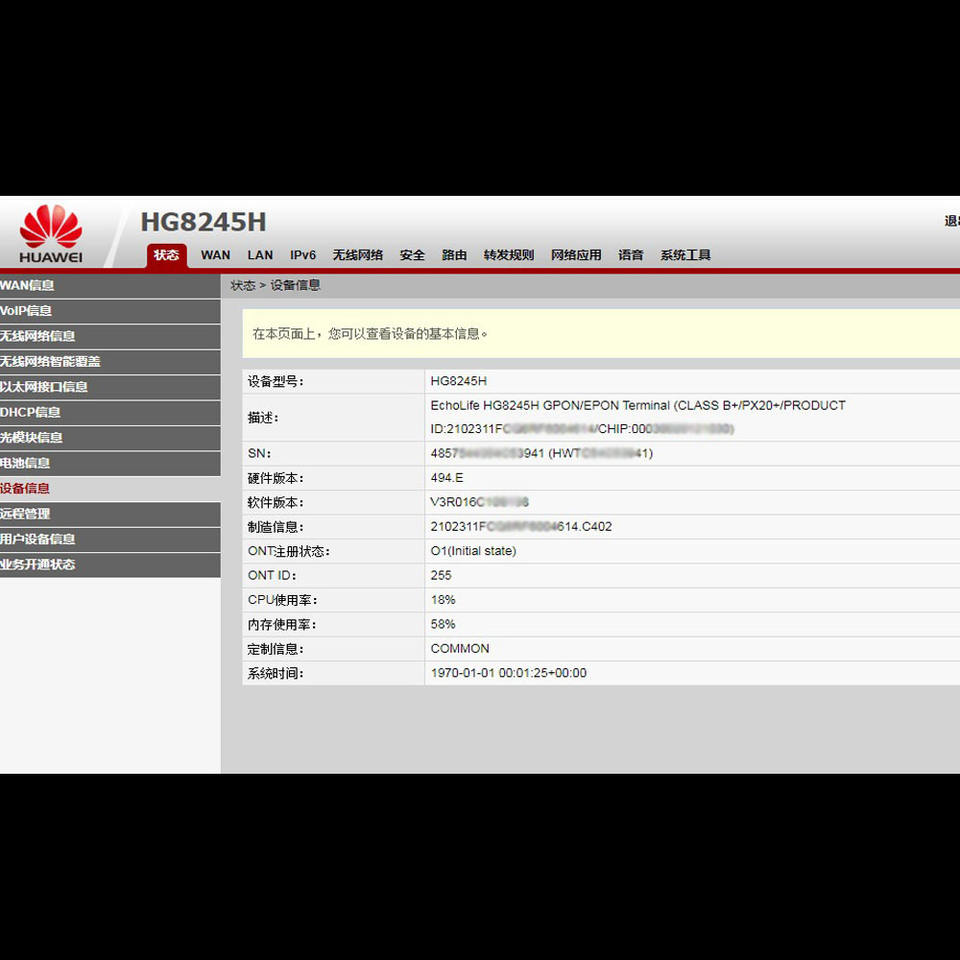Select the LAN tab

point(260,255)
